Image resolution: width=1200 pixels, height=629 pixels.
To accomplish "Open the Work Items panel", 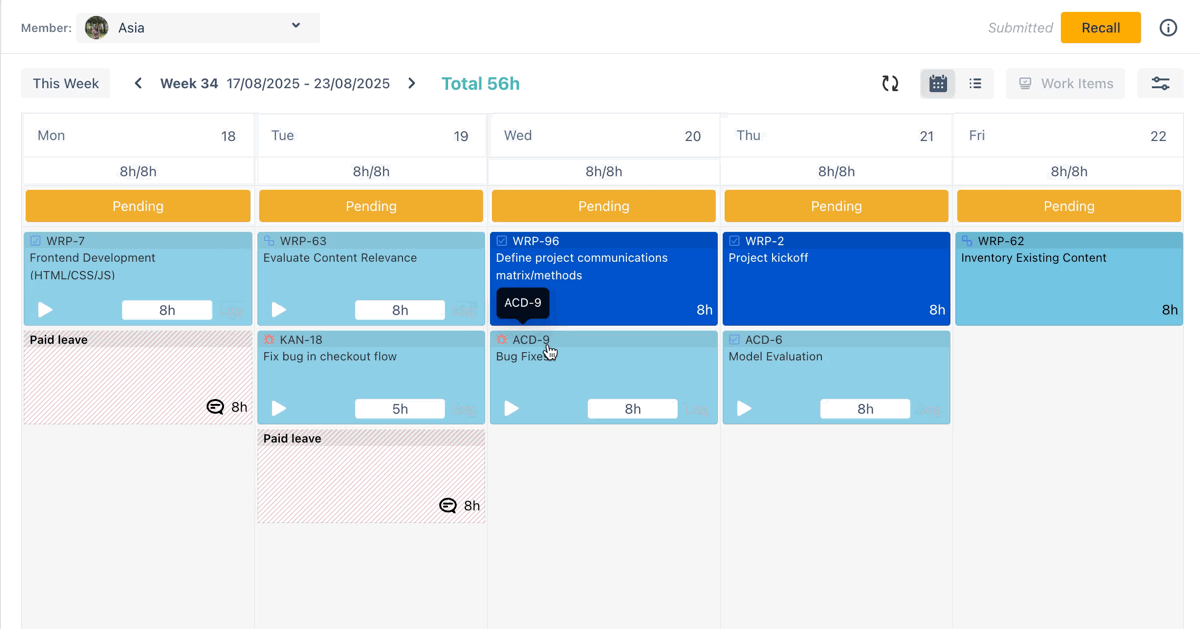I will click(1065, 84).
